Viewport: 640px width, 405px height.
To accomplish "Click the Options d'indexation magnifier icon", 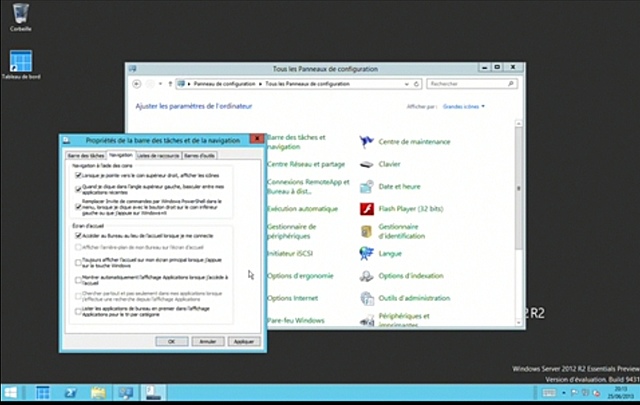I will (366, 276).
